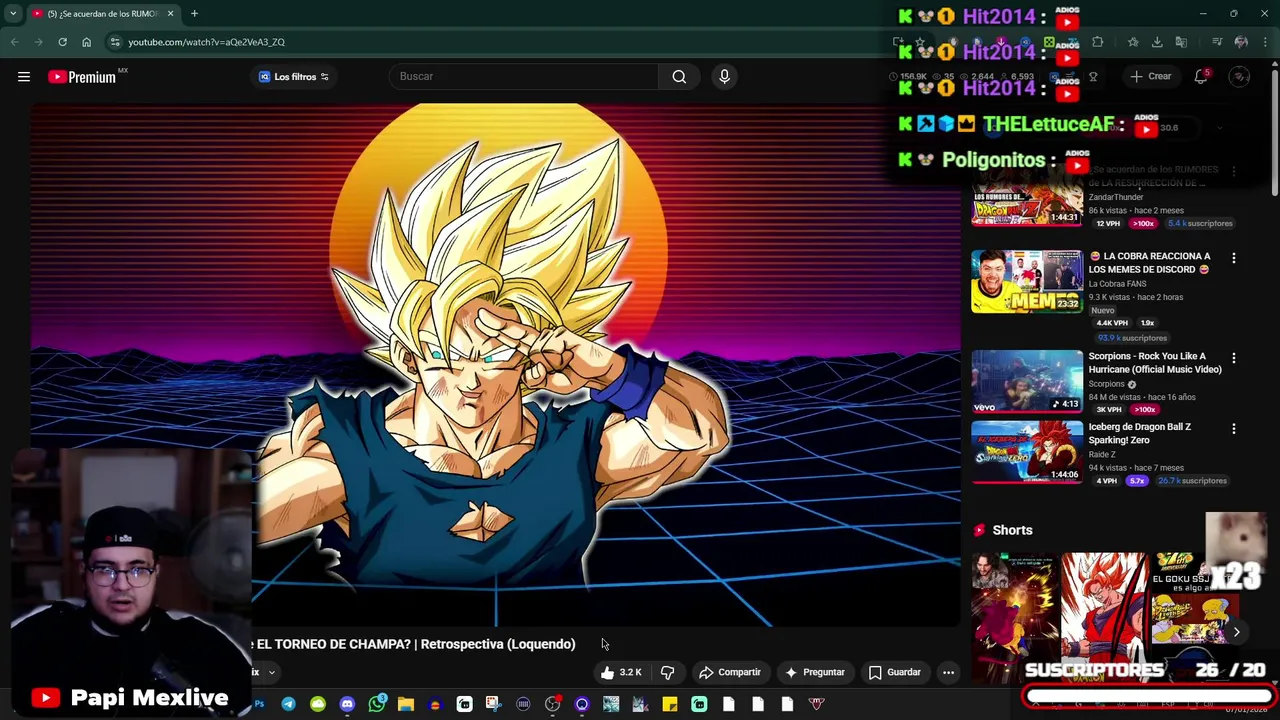Click text '9.3 K vistas · hace 2 horas'
The width and height of the screenshot is (1280, 720).
click(x=1135, y=297)
